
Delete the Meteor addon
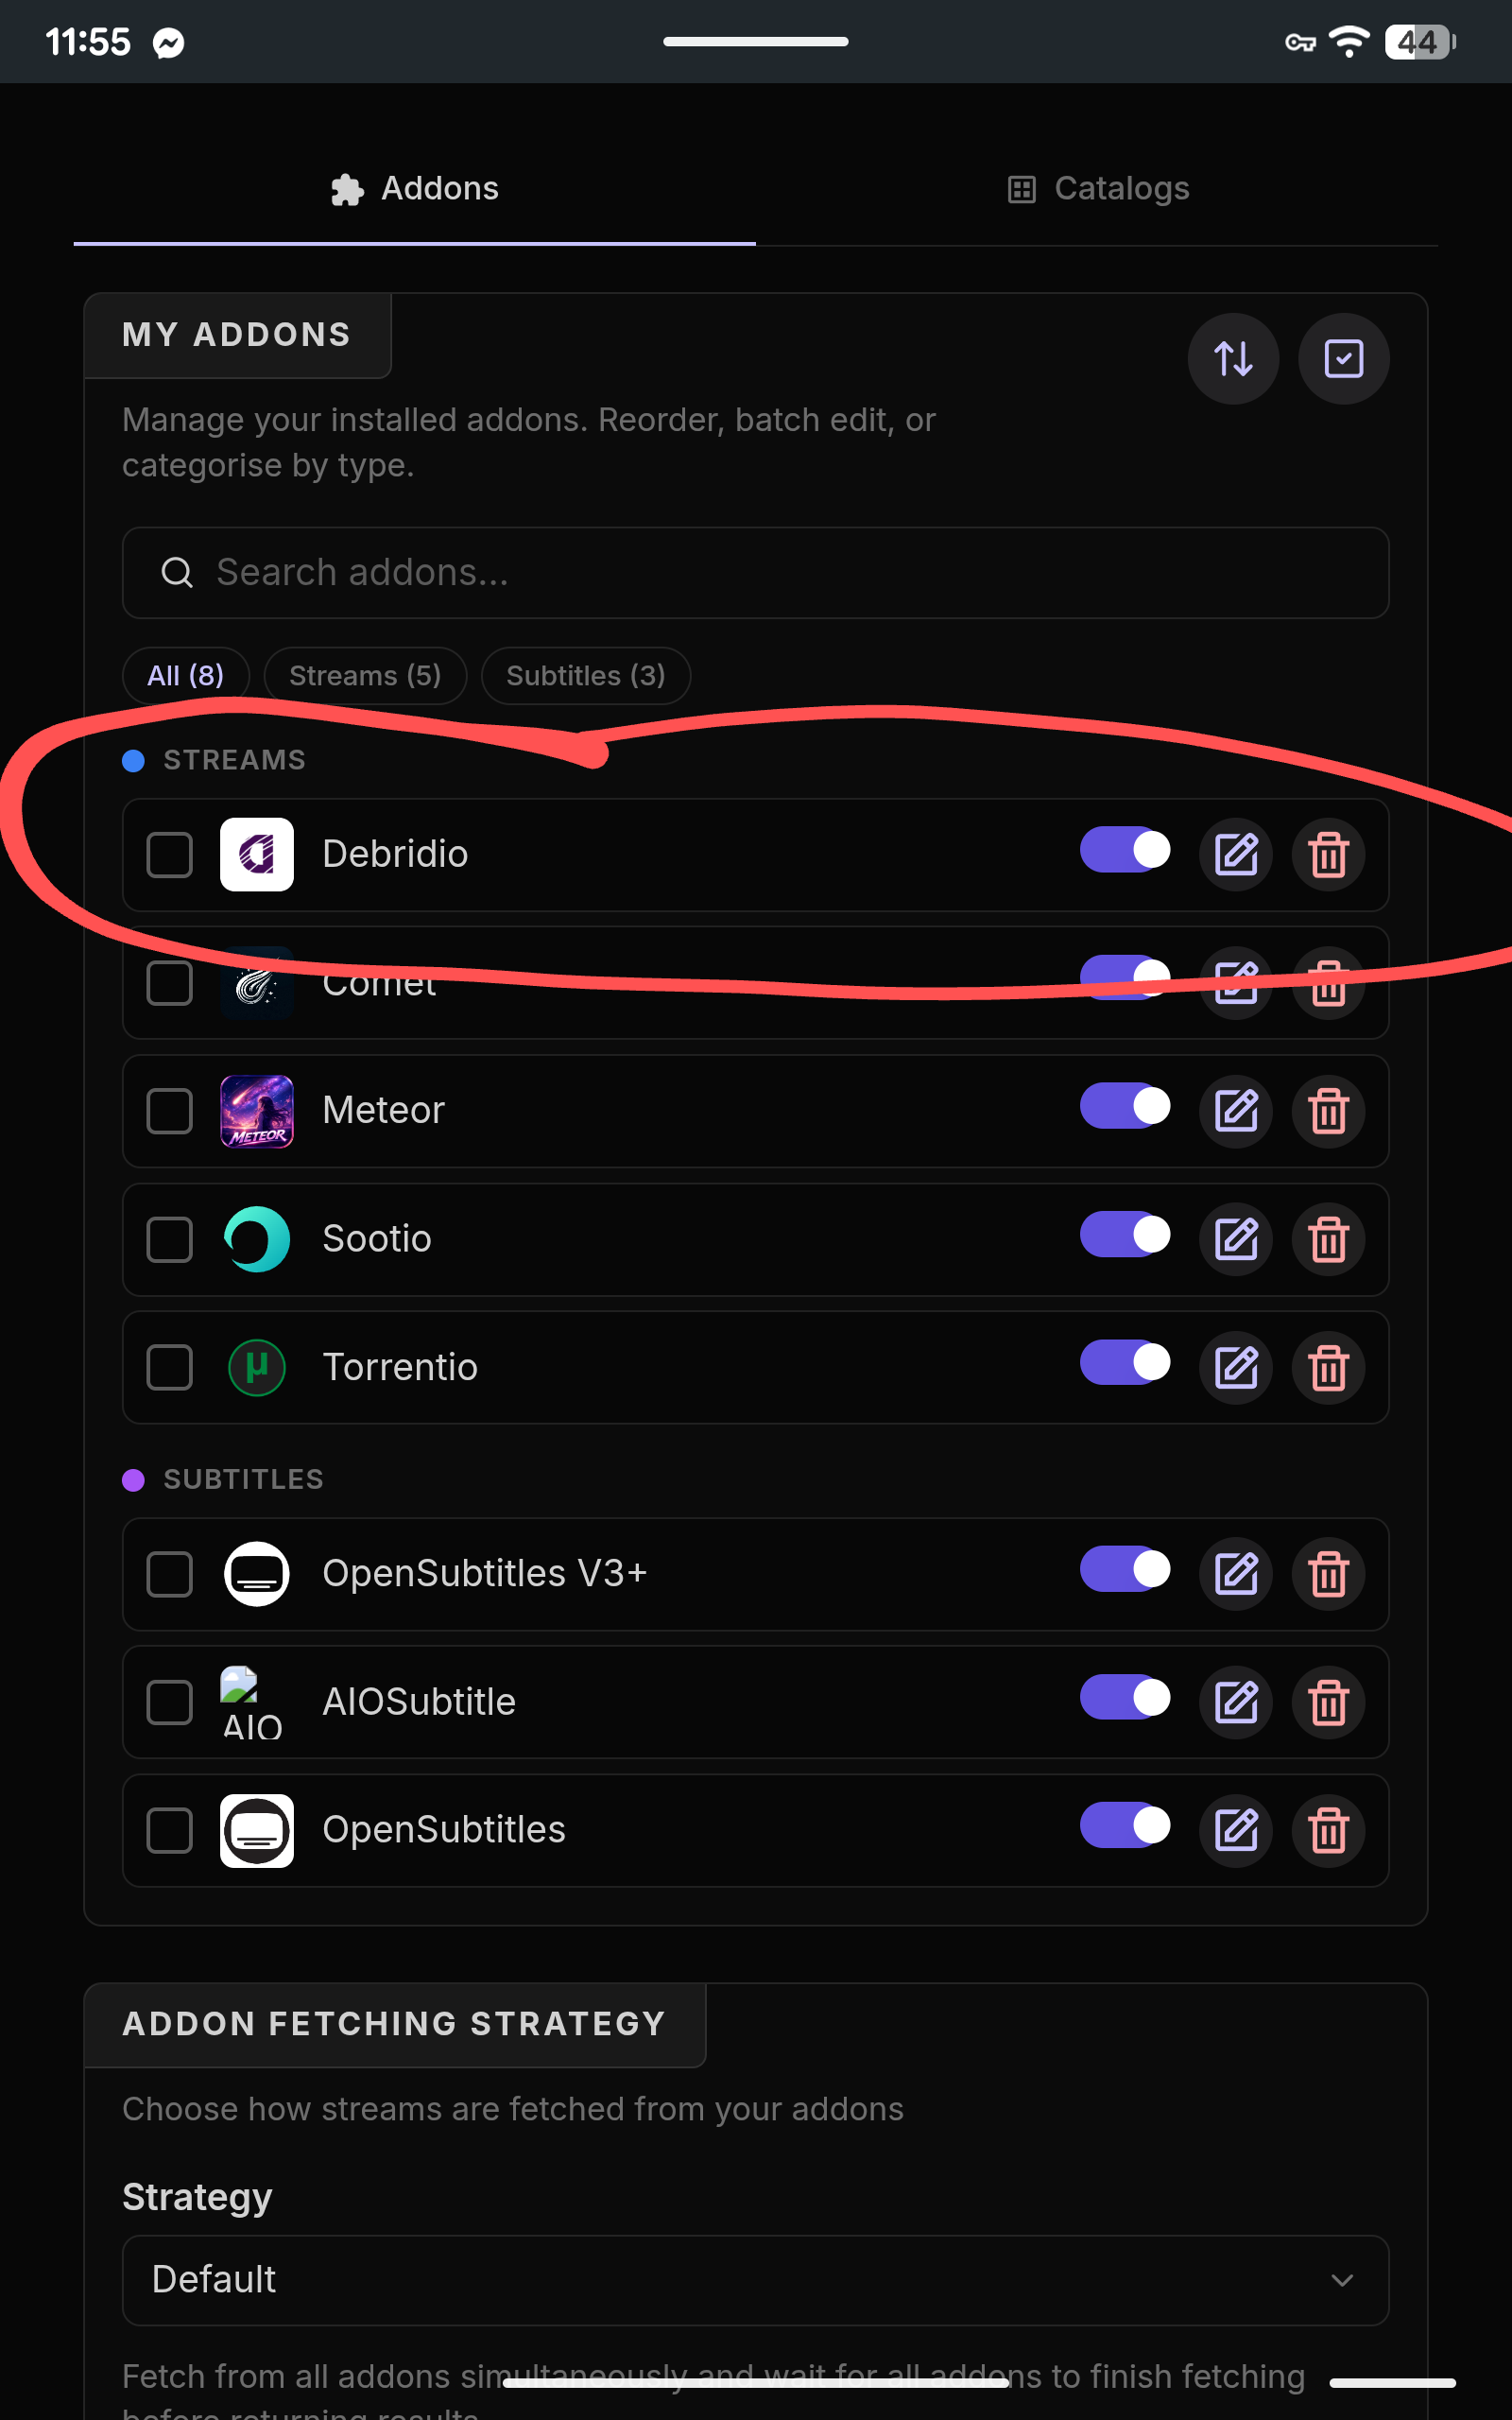coord(1328,1110)
